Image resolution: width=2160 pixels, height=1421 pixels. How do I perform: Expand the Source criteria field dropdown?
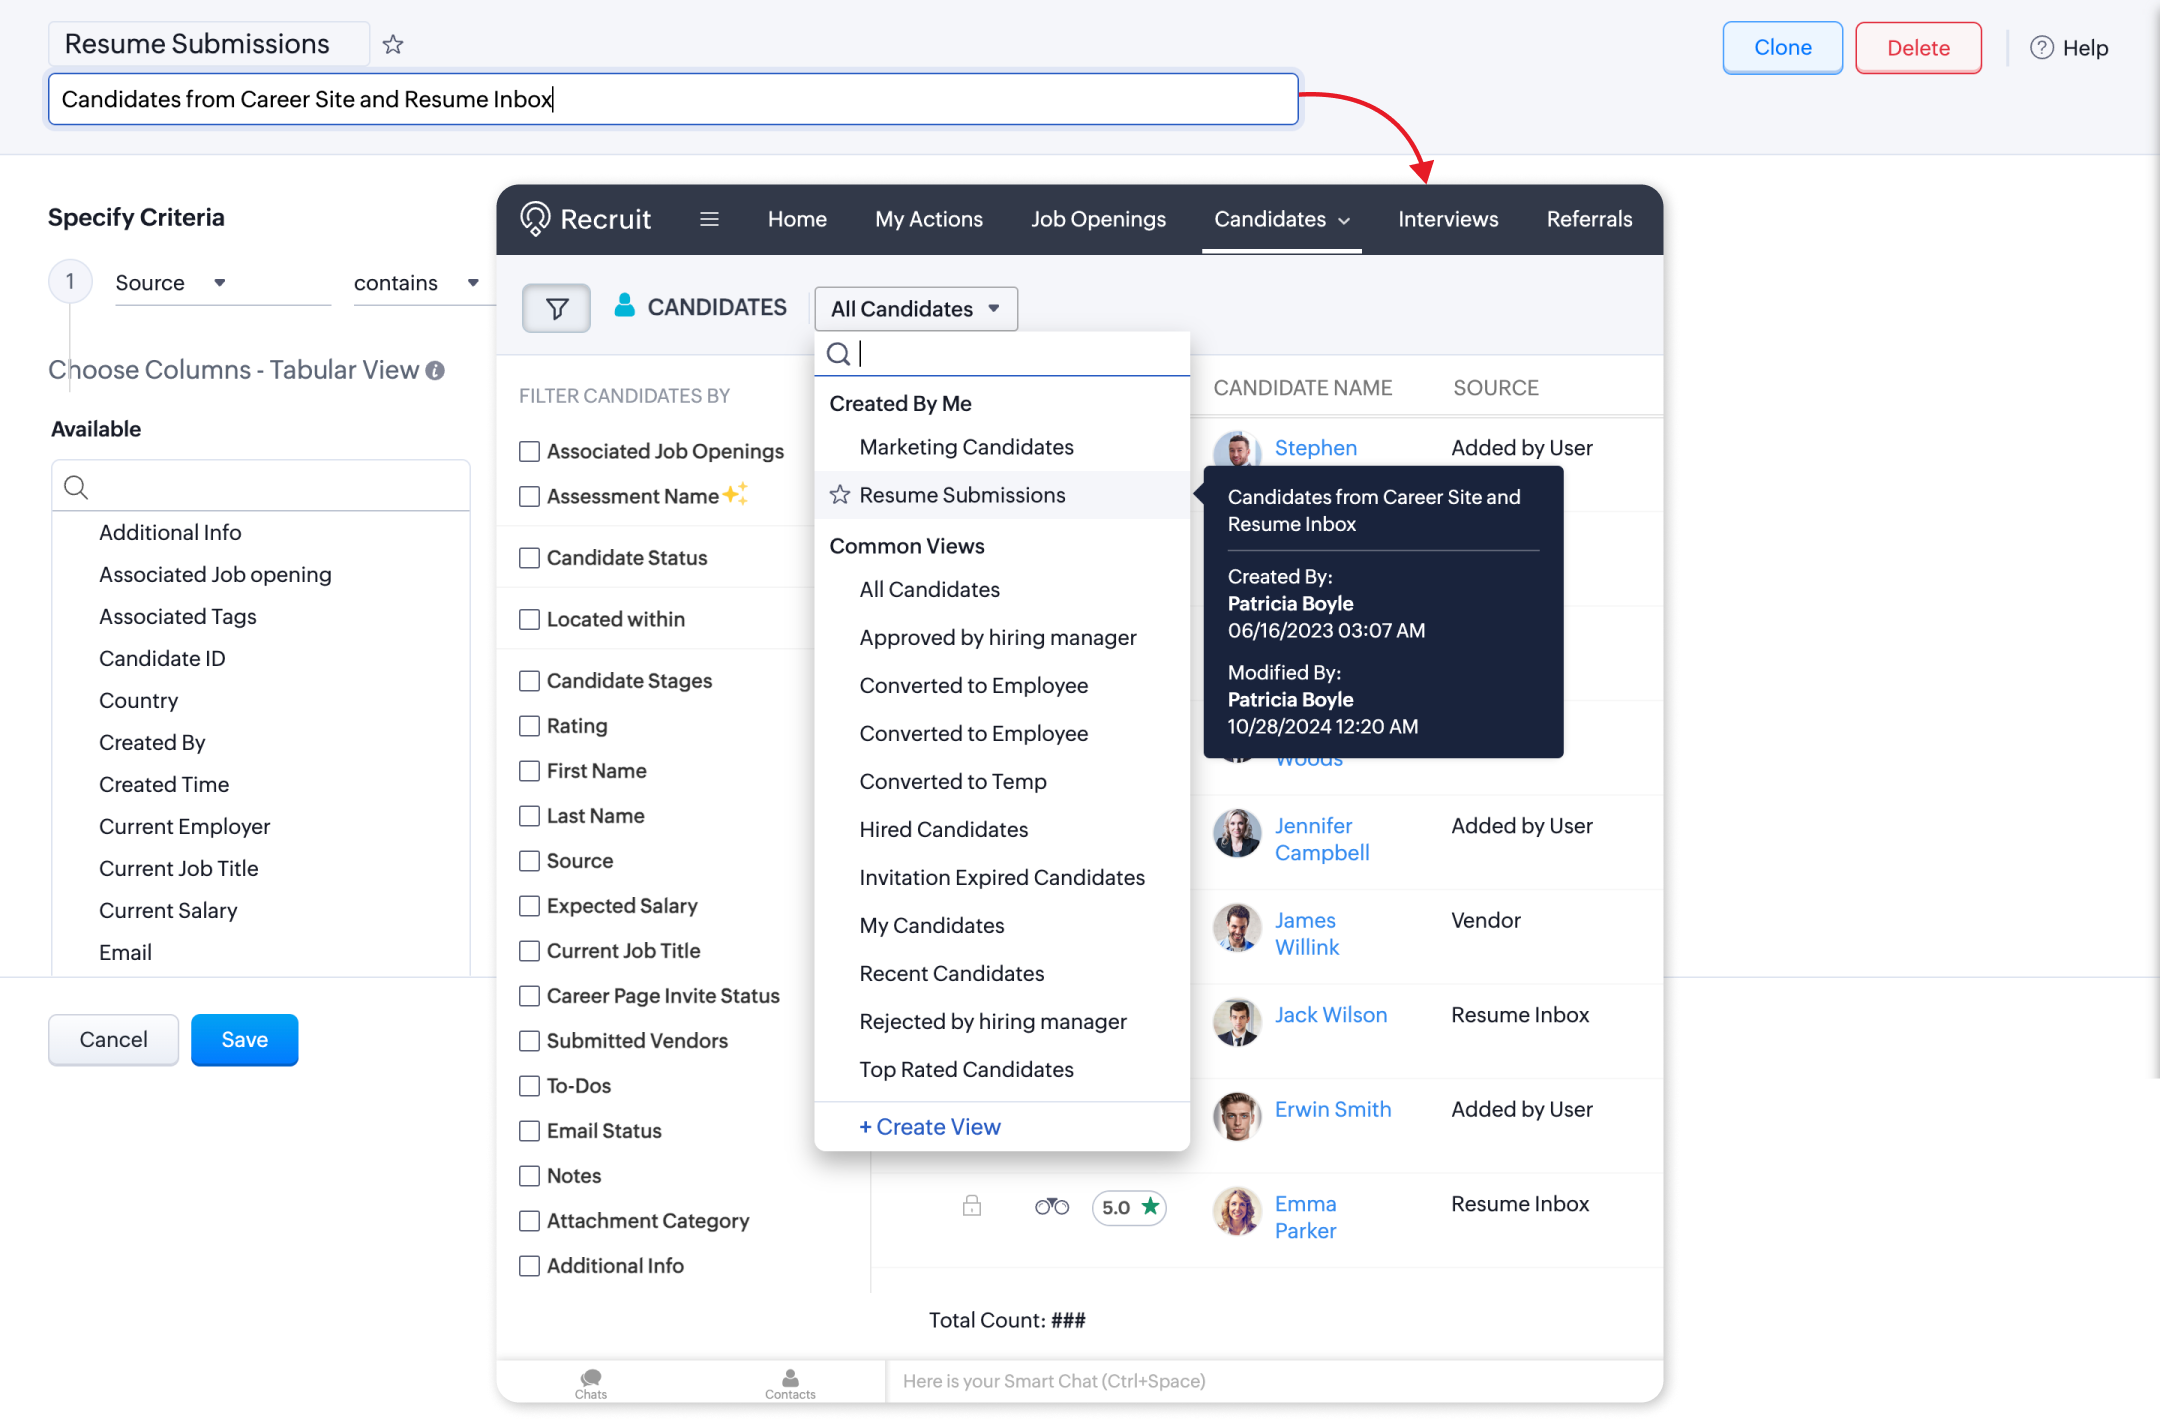tap(219, 283)
